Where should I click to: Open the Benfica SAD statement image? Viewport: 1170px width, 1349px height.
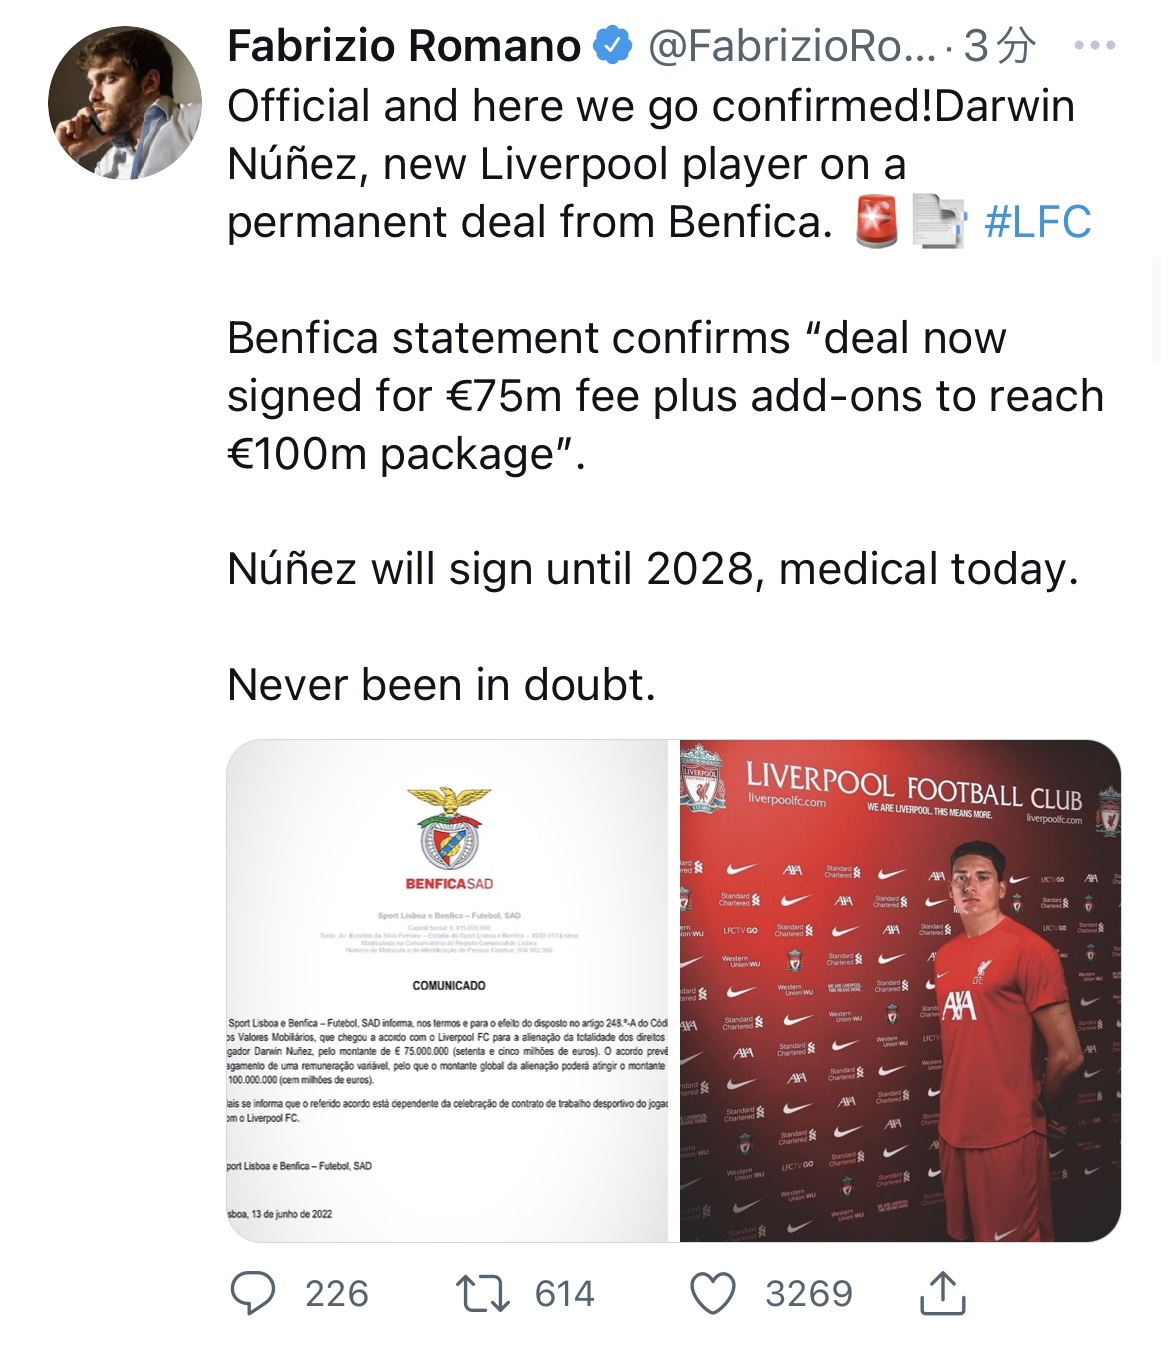[x=448, y=990]
